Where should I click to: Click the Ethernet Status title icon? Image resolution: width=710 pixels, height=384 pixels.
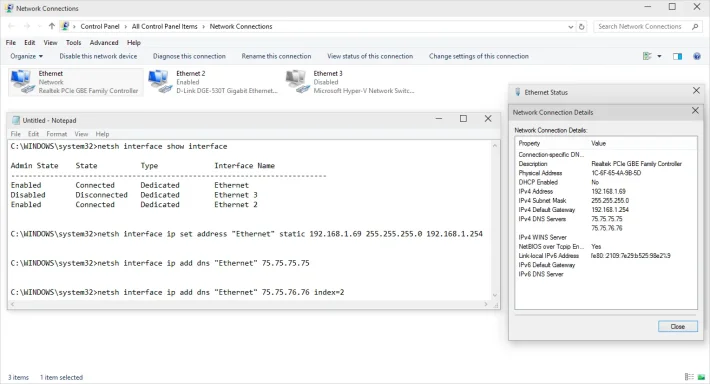click(x=518, y=92)
